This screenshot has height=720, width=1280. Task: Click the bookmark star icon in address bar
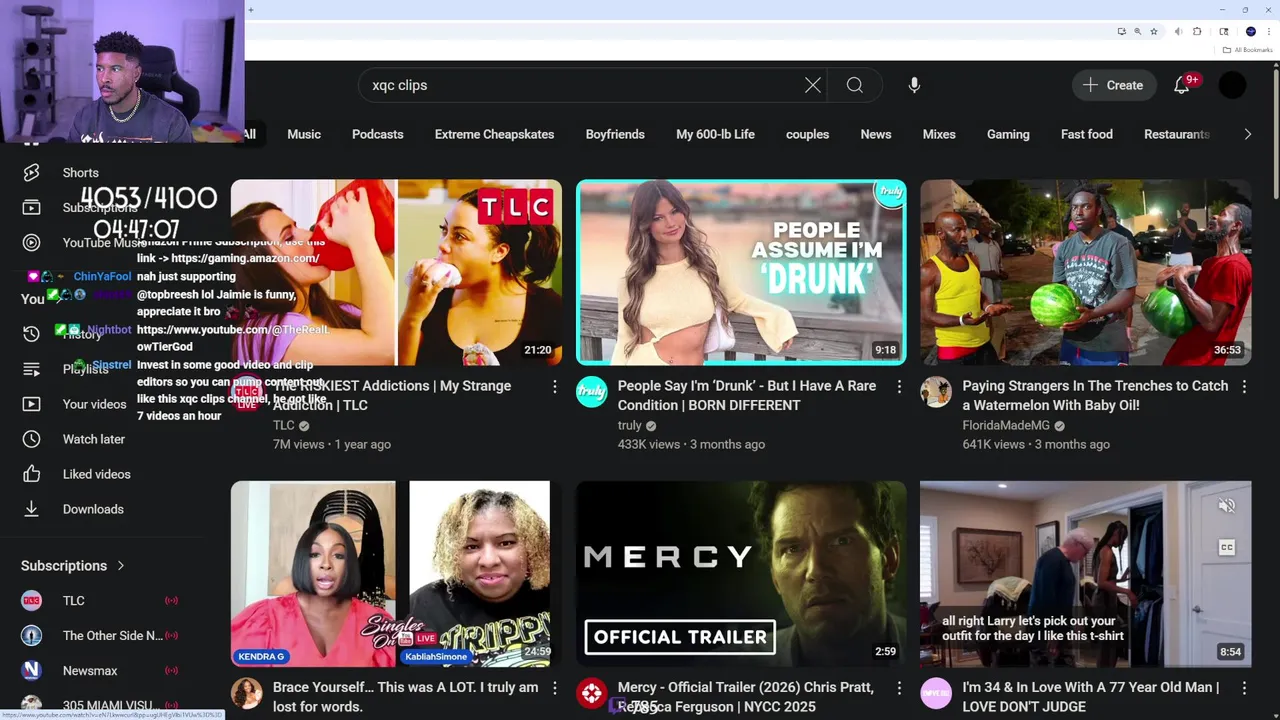(1153, 31)
